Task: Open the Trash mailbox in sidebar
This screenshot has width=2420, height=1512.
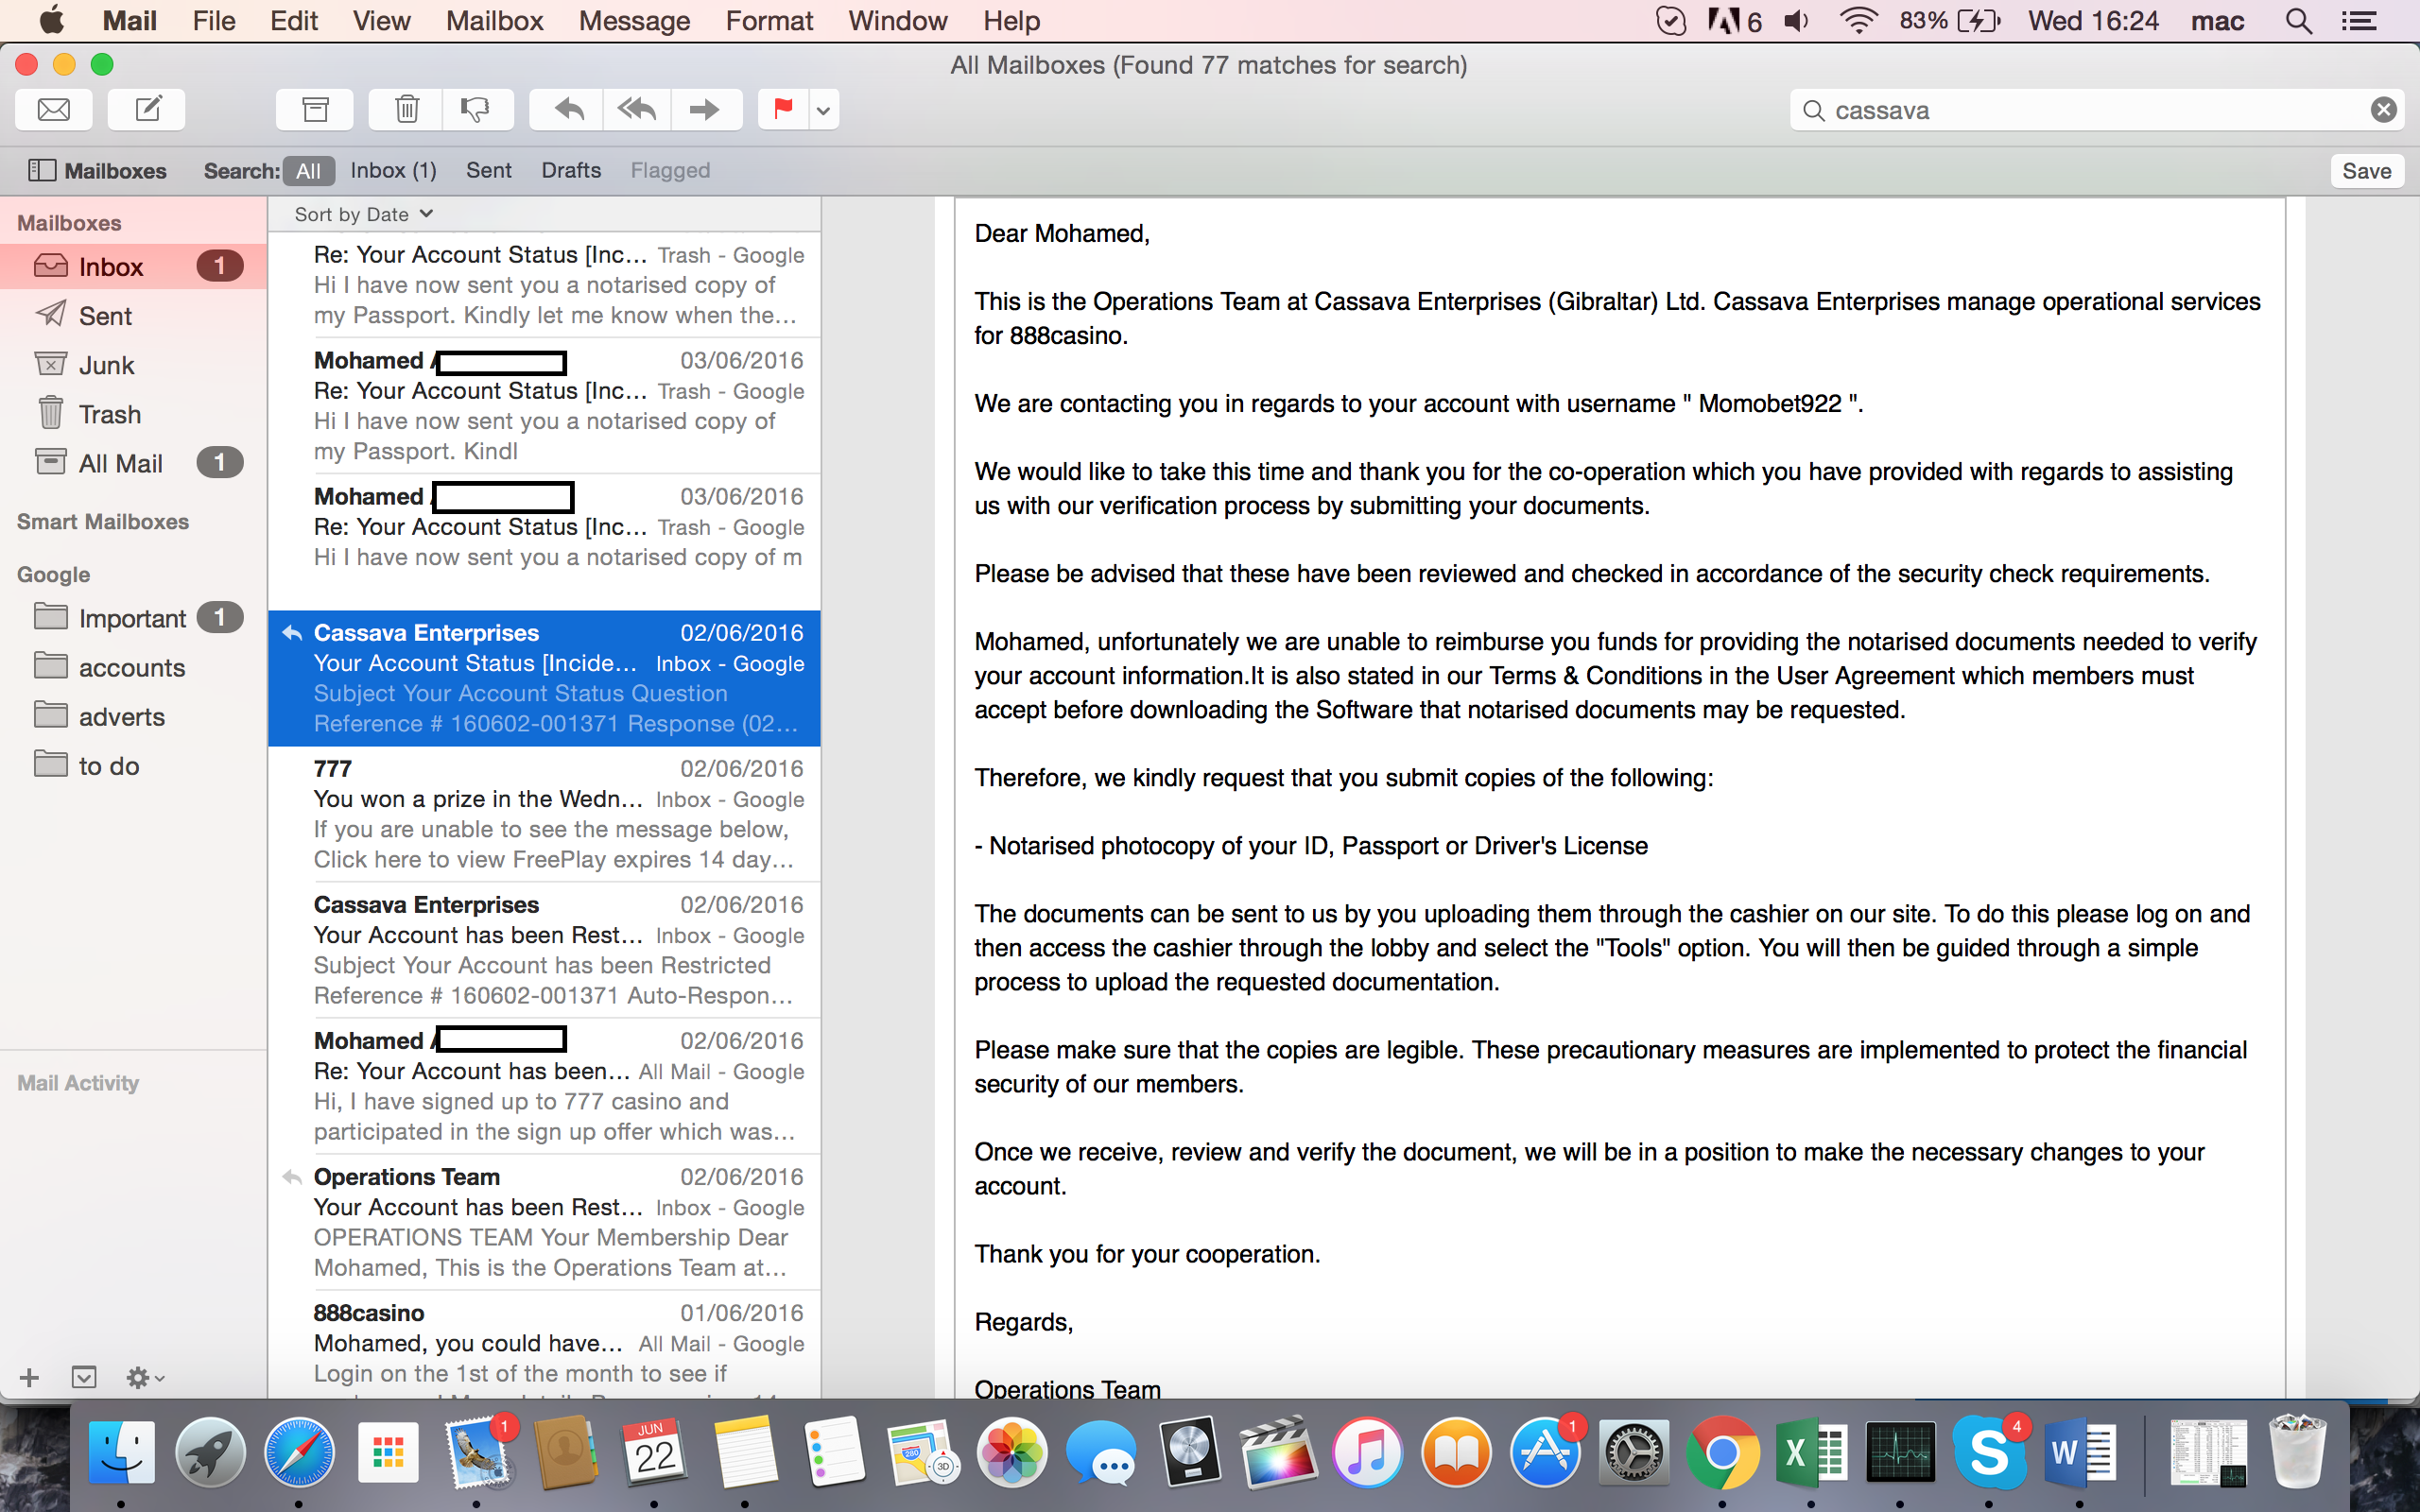Action: [133, 414]
